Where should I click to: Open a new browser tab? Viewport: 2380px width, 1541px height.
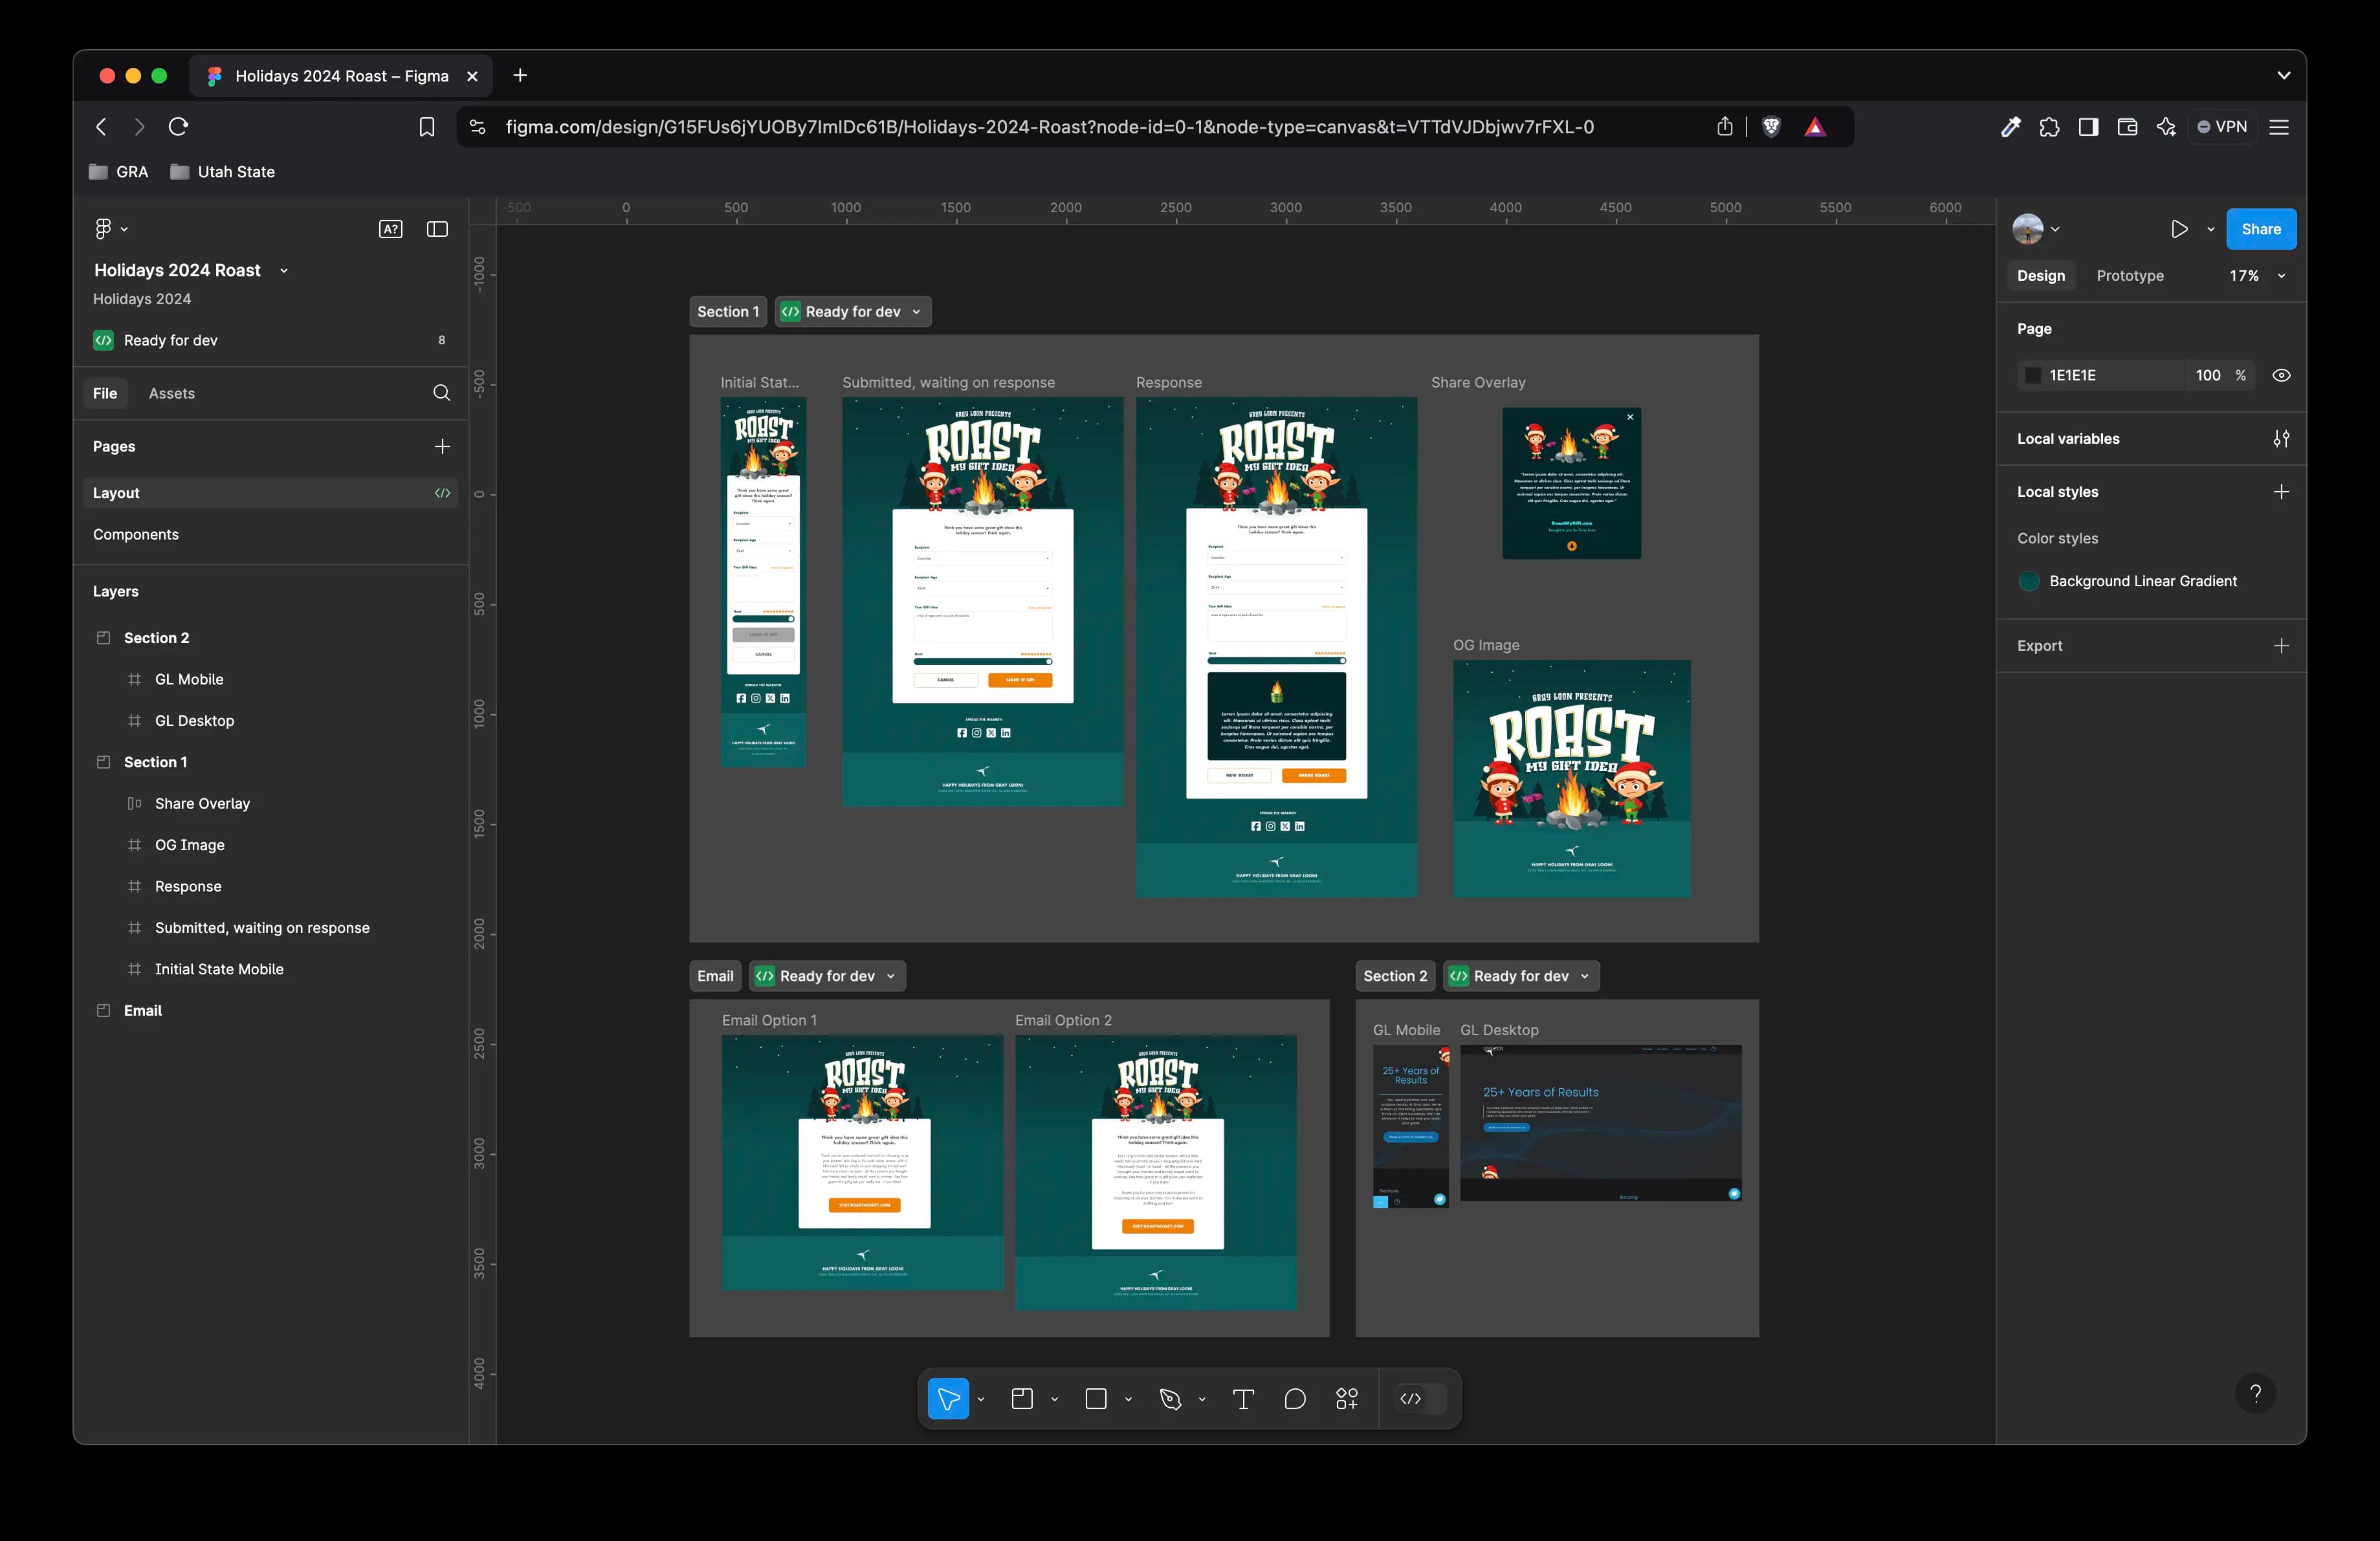[520, 76]
